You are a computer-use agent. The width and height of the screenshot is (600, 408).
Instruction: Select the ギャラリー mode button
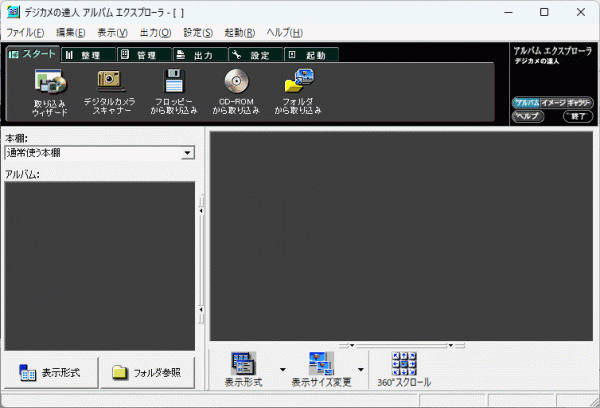pyautogui.click(x=579, y=103)
